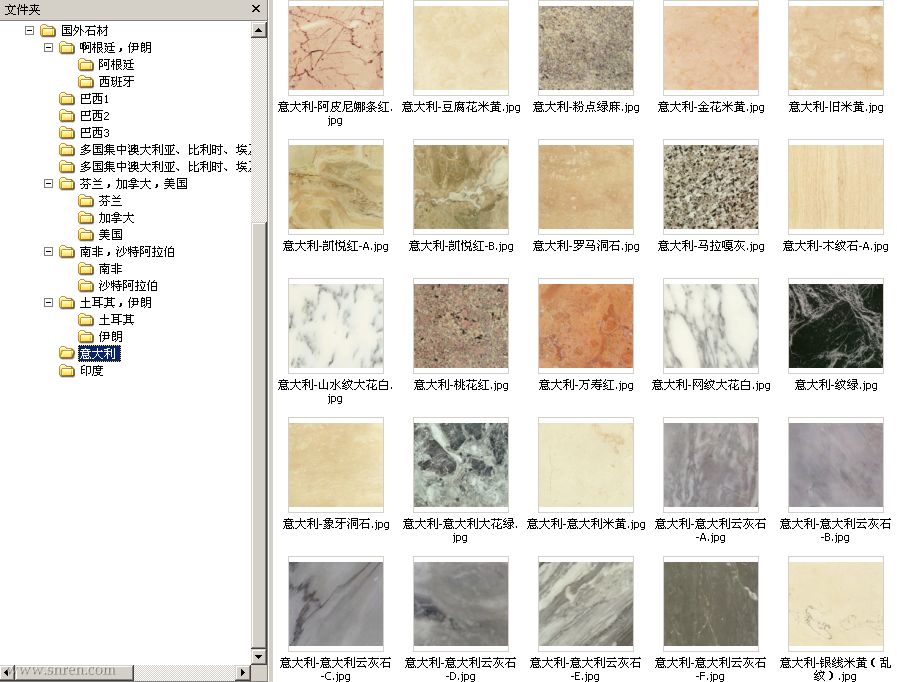The image size is (897, 682).
Task: Close the 文件夹 folders pane
Action: click(256, 9)
